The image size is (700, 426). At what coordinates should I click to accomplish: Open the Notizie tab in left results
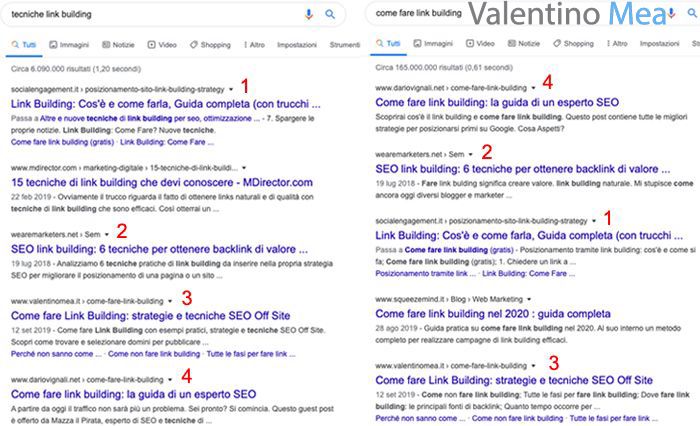click(118, 45)
